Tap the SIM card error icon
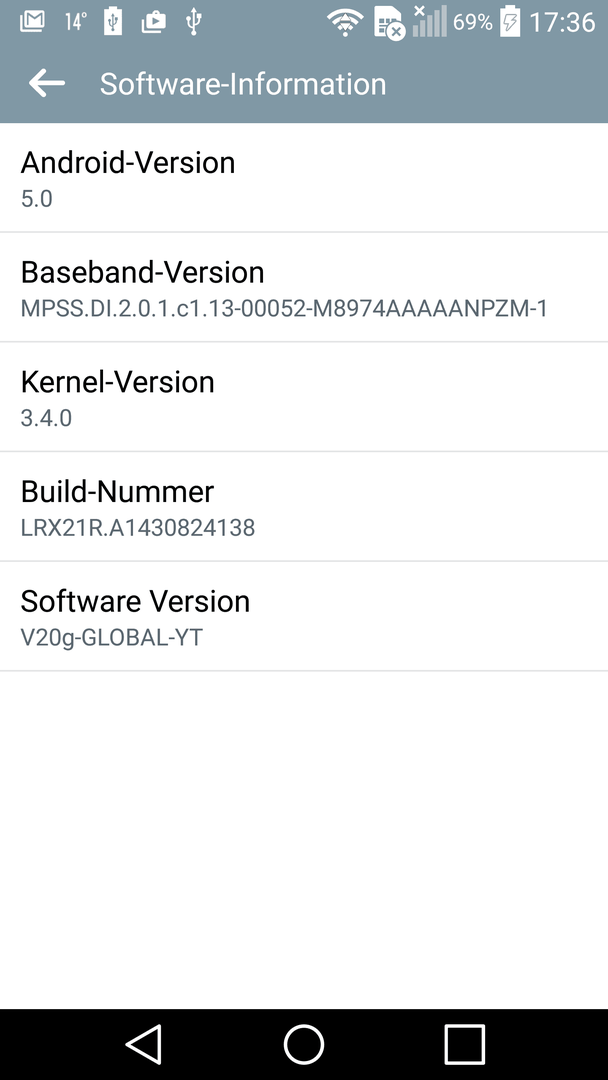Screen dimensions: 608x1080 point(389,23)
